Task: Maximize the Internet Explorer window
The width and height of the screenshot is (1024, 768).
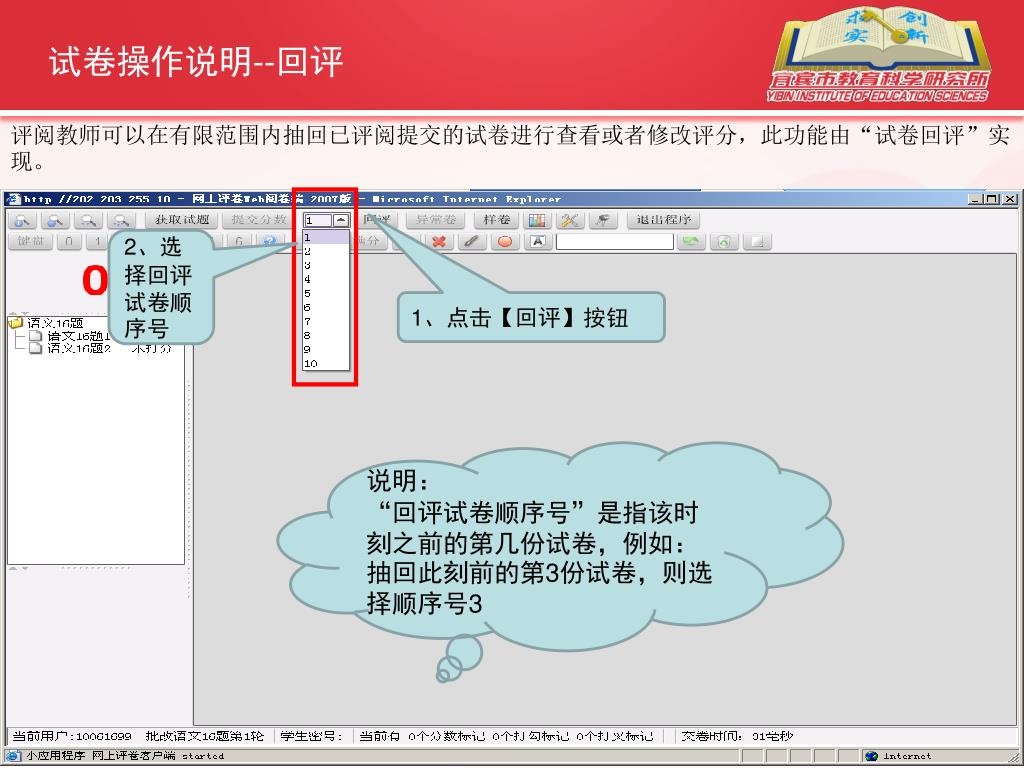Action: point(992,199)
